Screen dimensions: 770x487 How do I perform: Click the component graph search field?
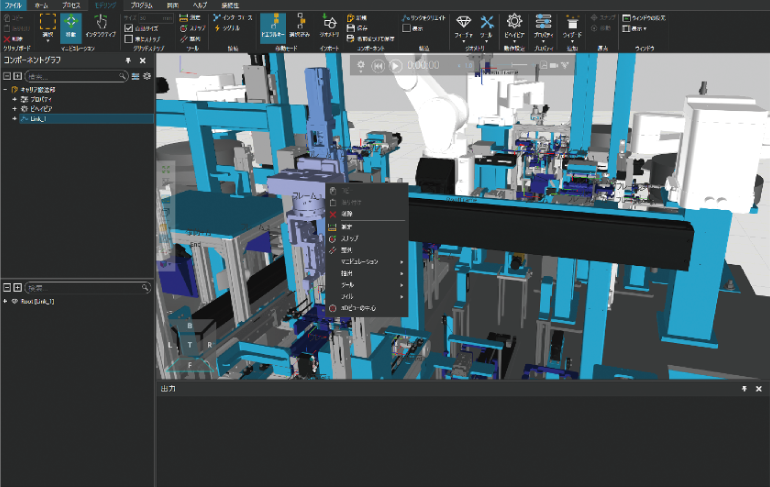tap(75, 75)
